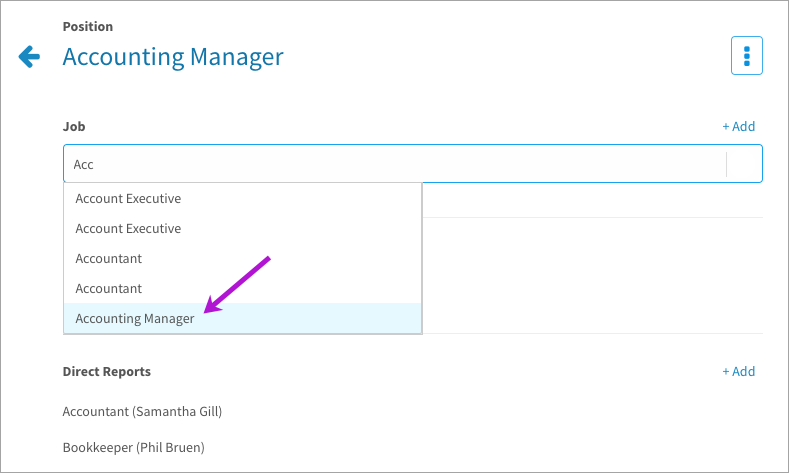Click the typed text Acc in Job field
789x473 pixels.
84,165
